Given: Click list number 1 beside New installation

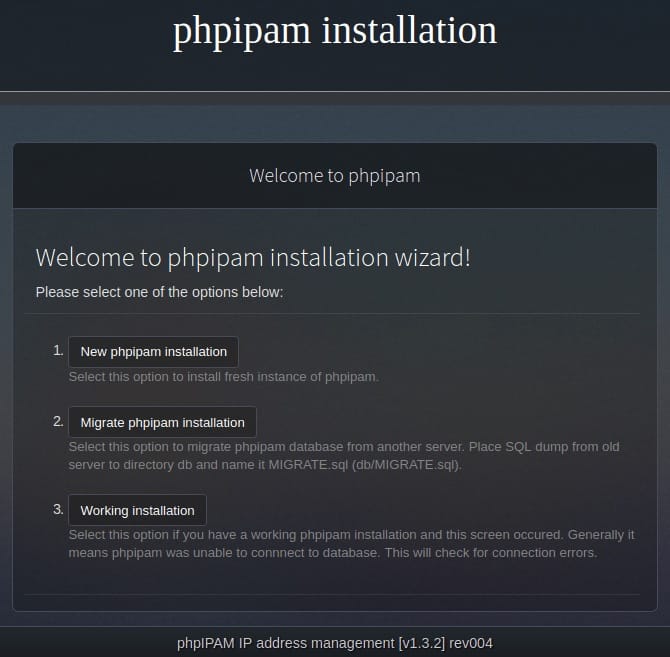Looking at the screenshot, I should 58,351.
